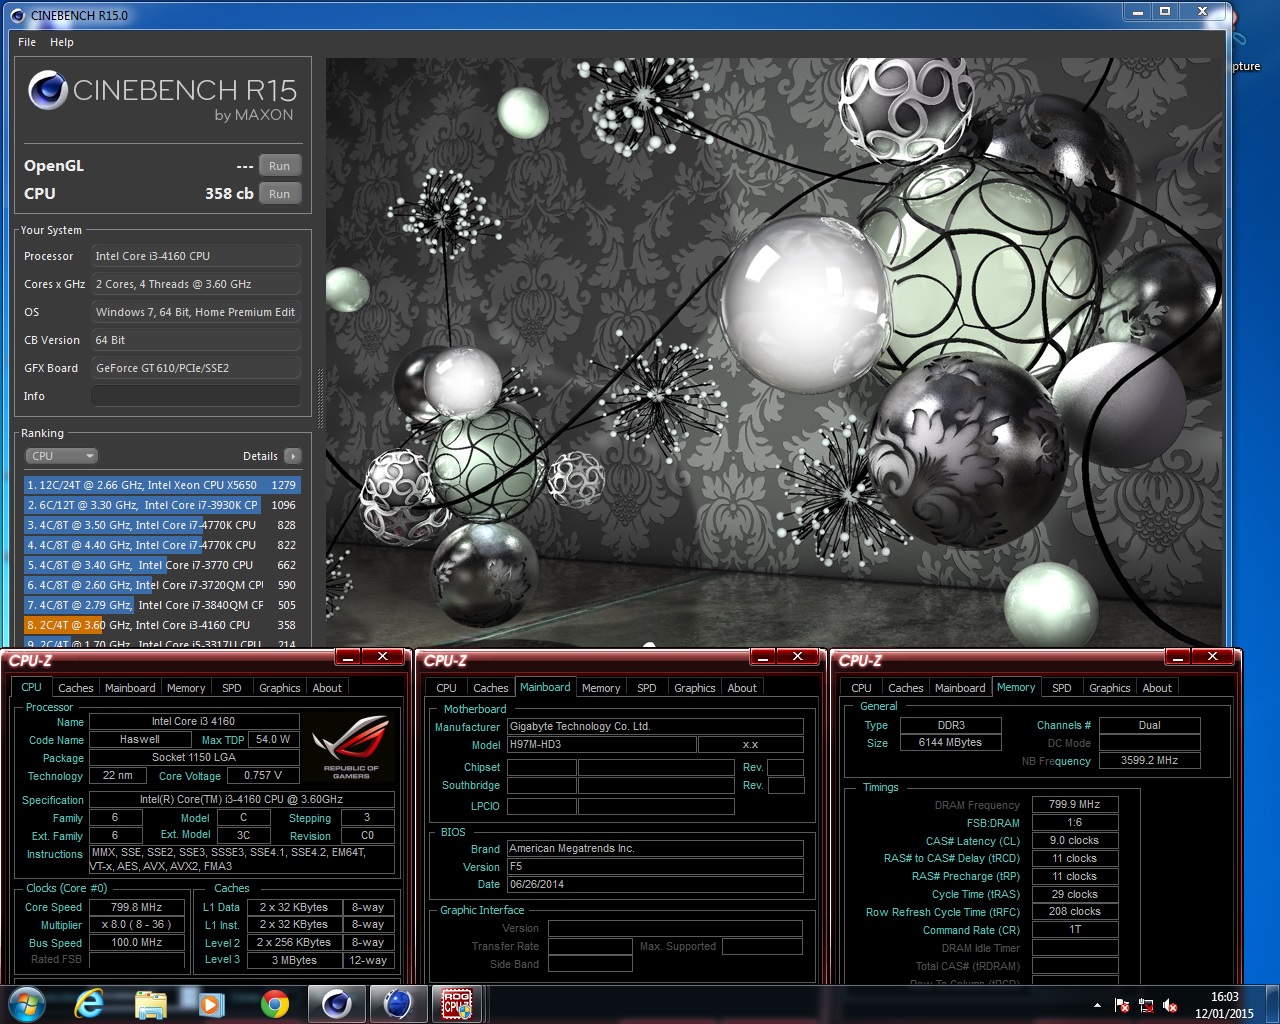1280x1024 pixels.
Task: Click the blue sphere taskbar icon next to Cinebench
Action: coord(398,1004)
